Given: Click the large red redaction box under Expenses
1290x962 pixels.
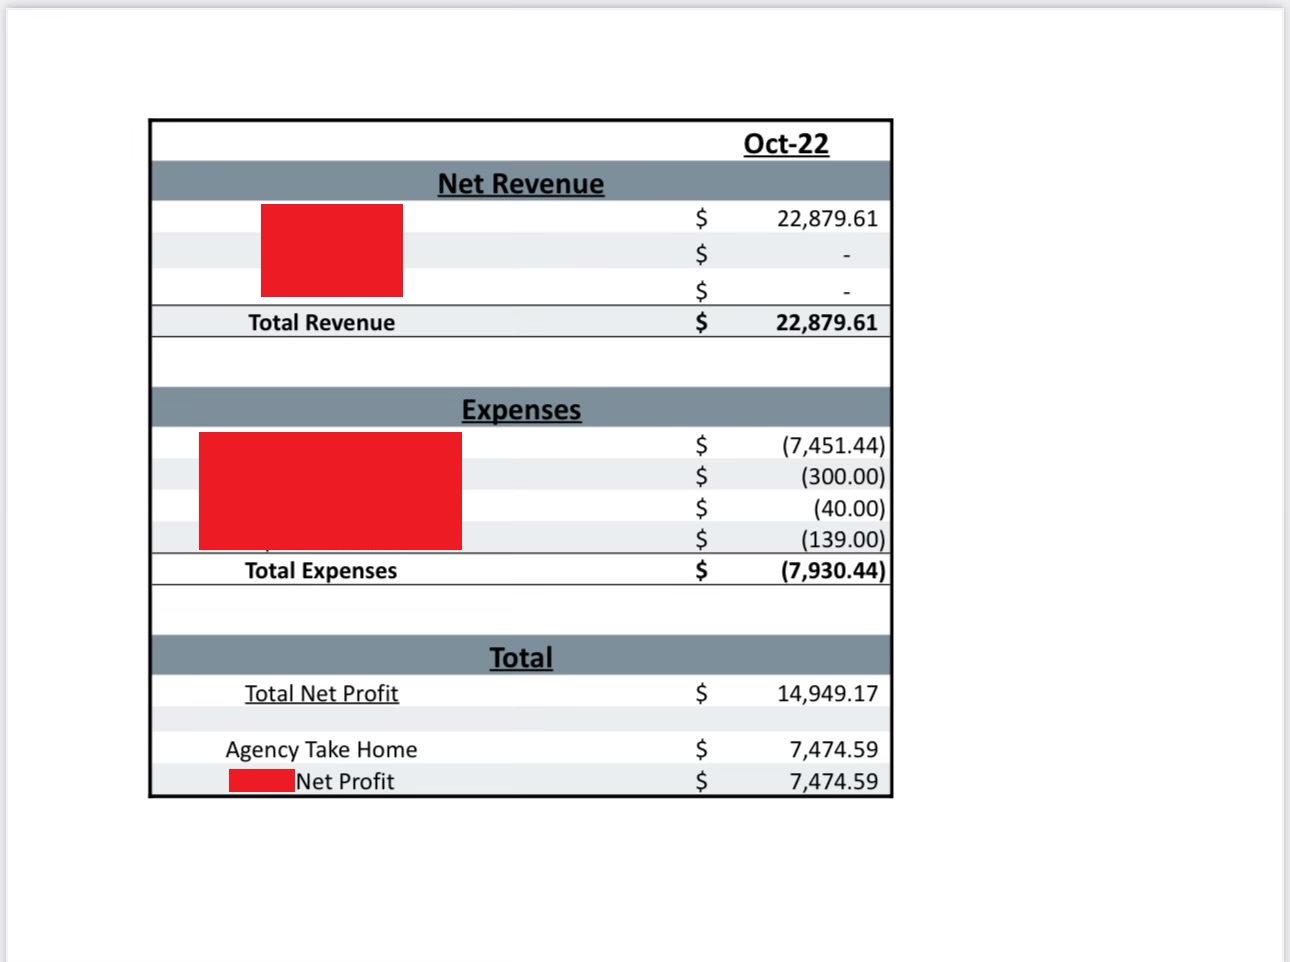Looking at the screenshot, I should [x=330, y=491].
